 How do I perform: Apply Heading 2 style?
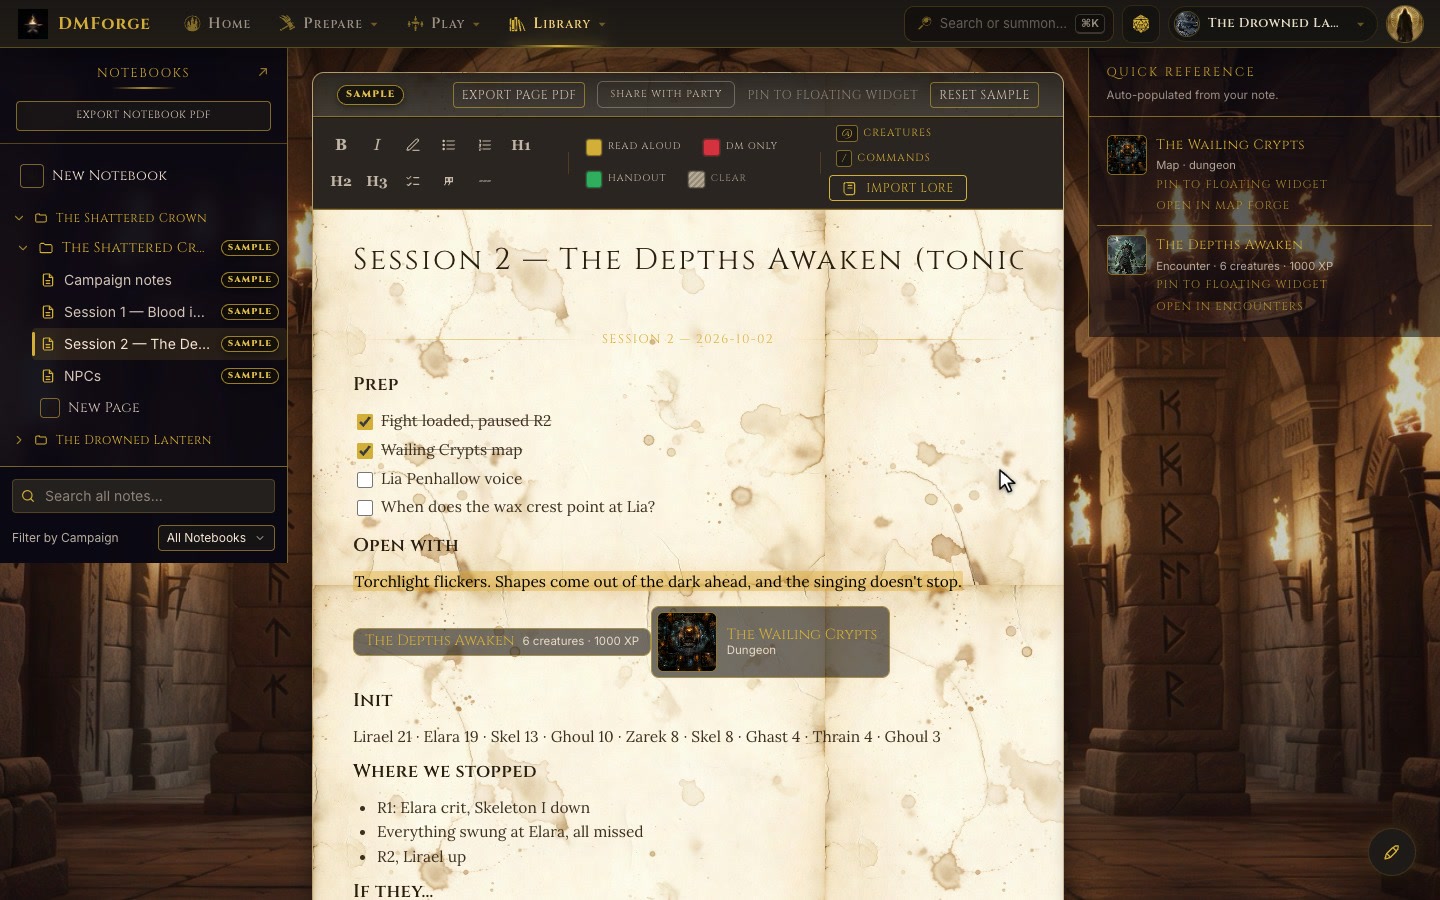(x=341, y=181)
